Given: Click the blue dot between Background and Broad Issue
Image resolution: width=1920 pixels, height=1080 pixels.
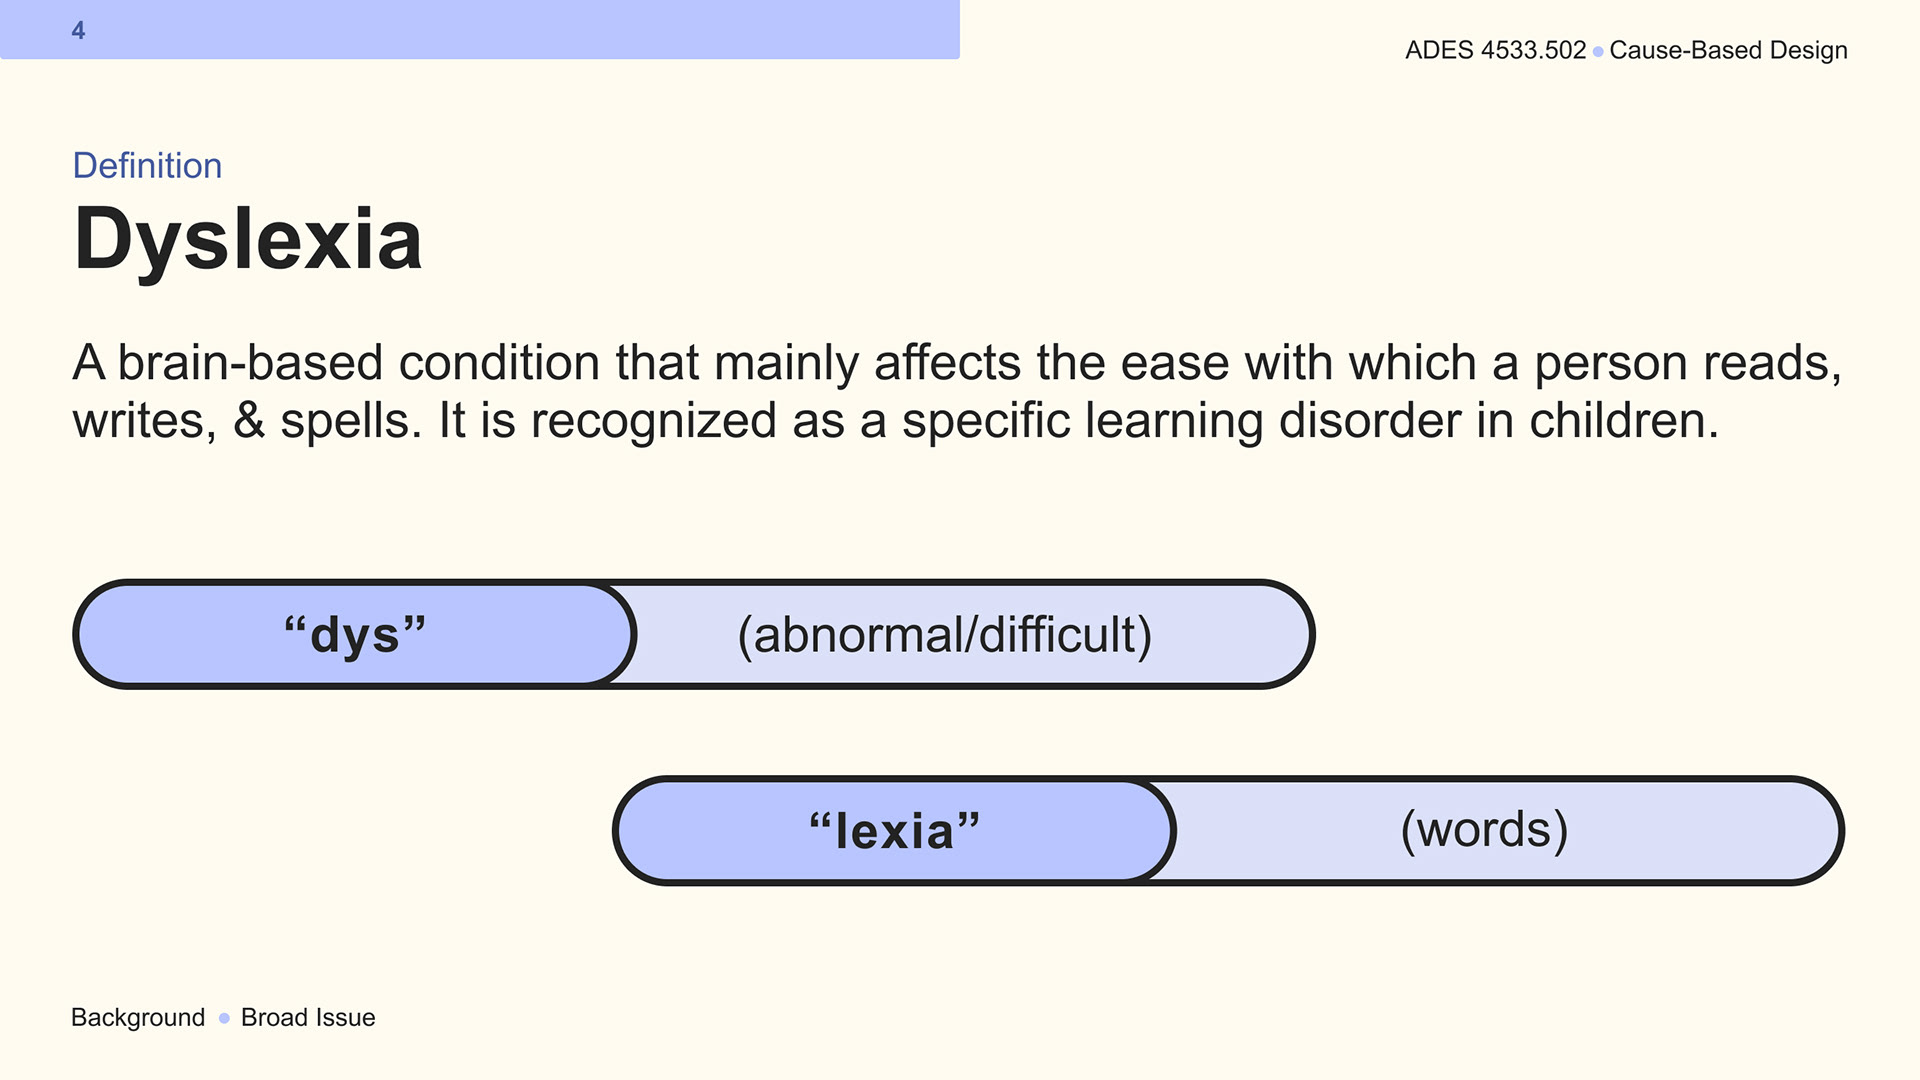Looking at the screenshot, I should pos(224,1018).
